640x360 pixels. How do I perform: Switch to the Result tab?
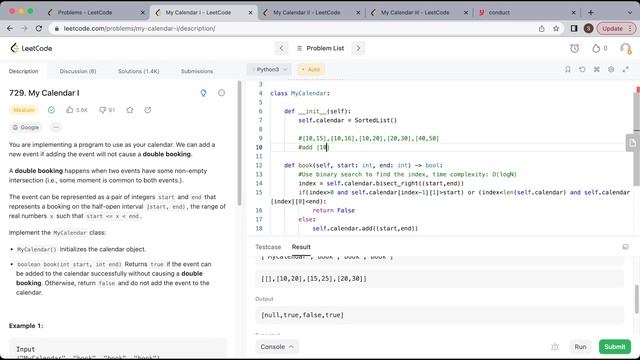(301, 247)
